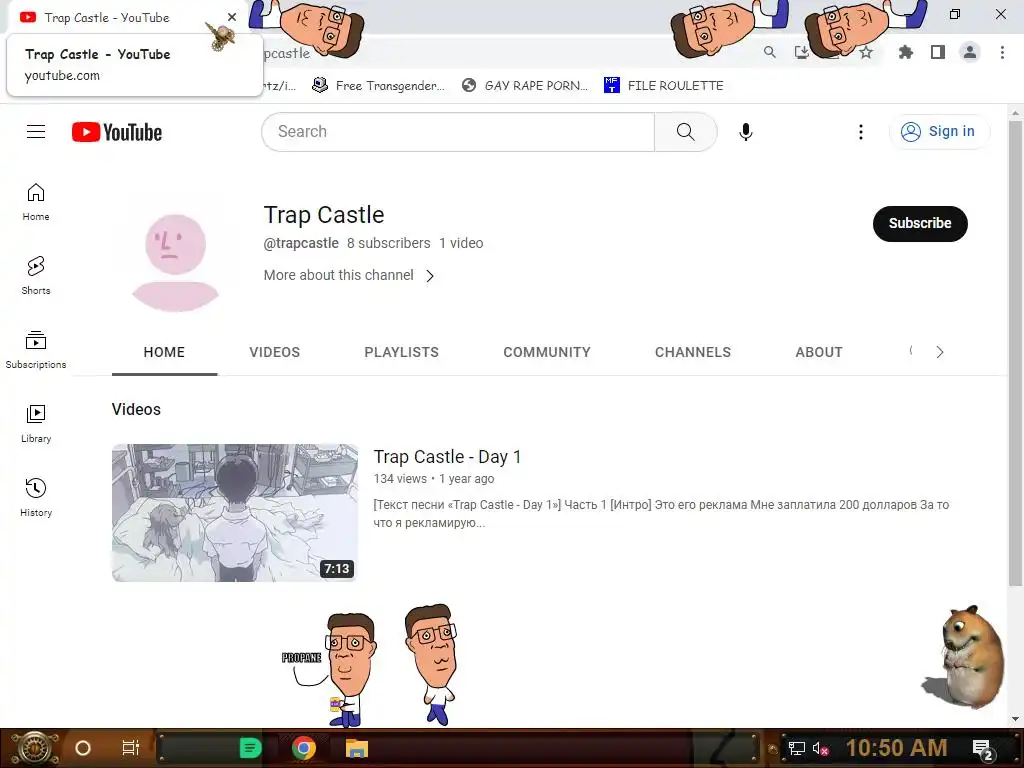Viewport: 1024px width, 768px height.
Task: Open History in the sidebar
Action: point(36,498)
